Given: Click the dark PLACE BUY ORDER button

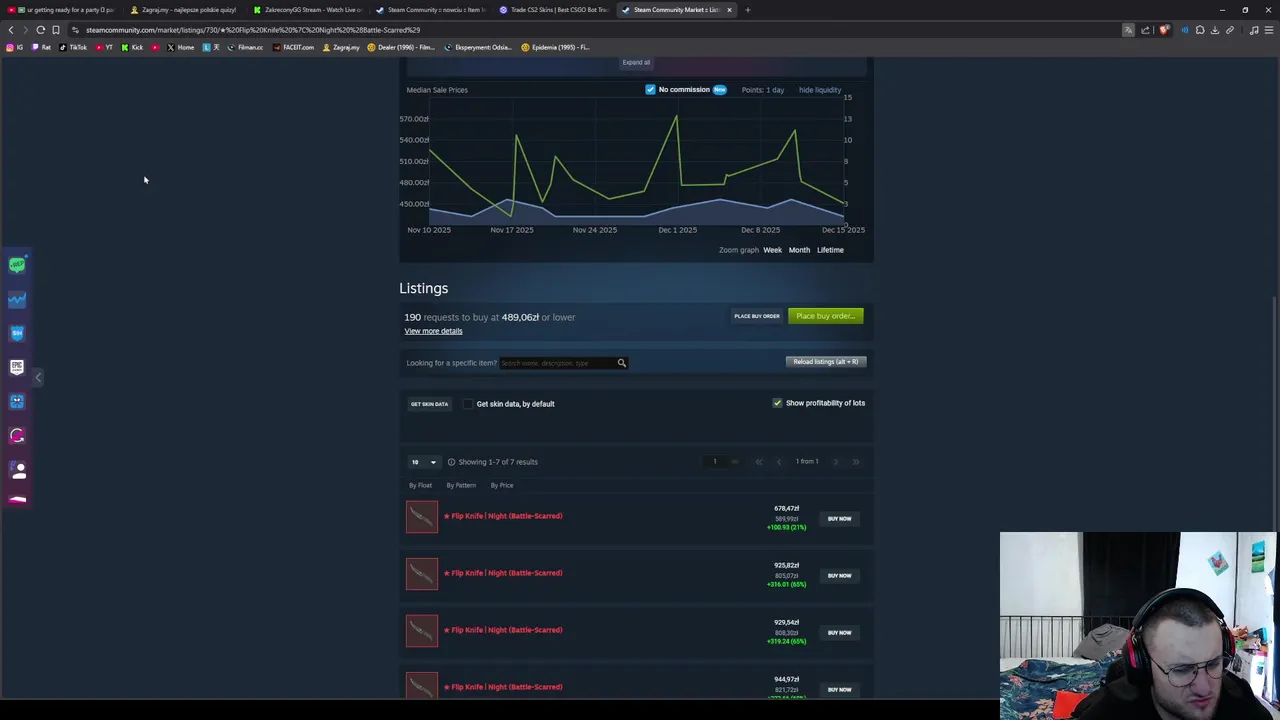Looking at the screenshot, I should point(757,316).
